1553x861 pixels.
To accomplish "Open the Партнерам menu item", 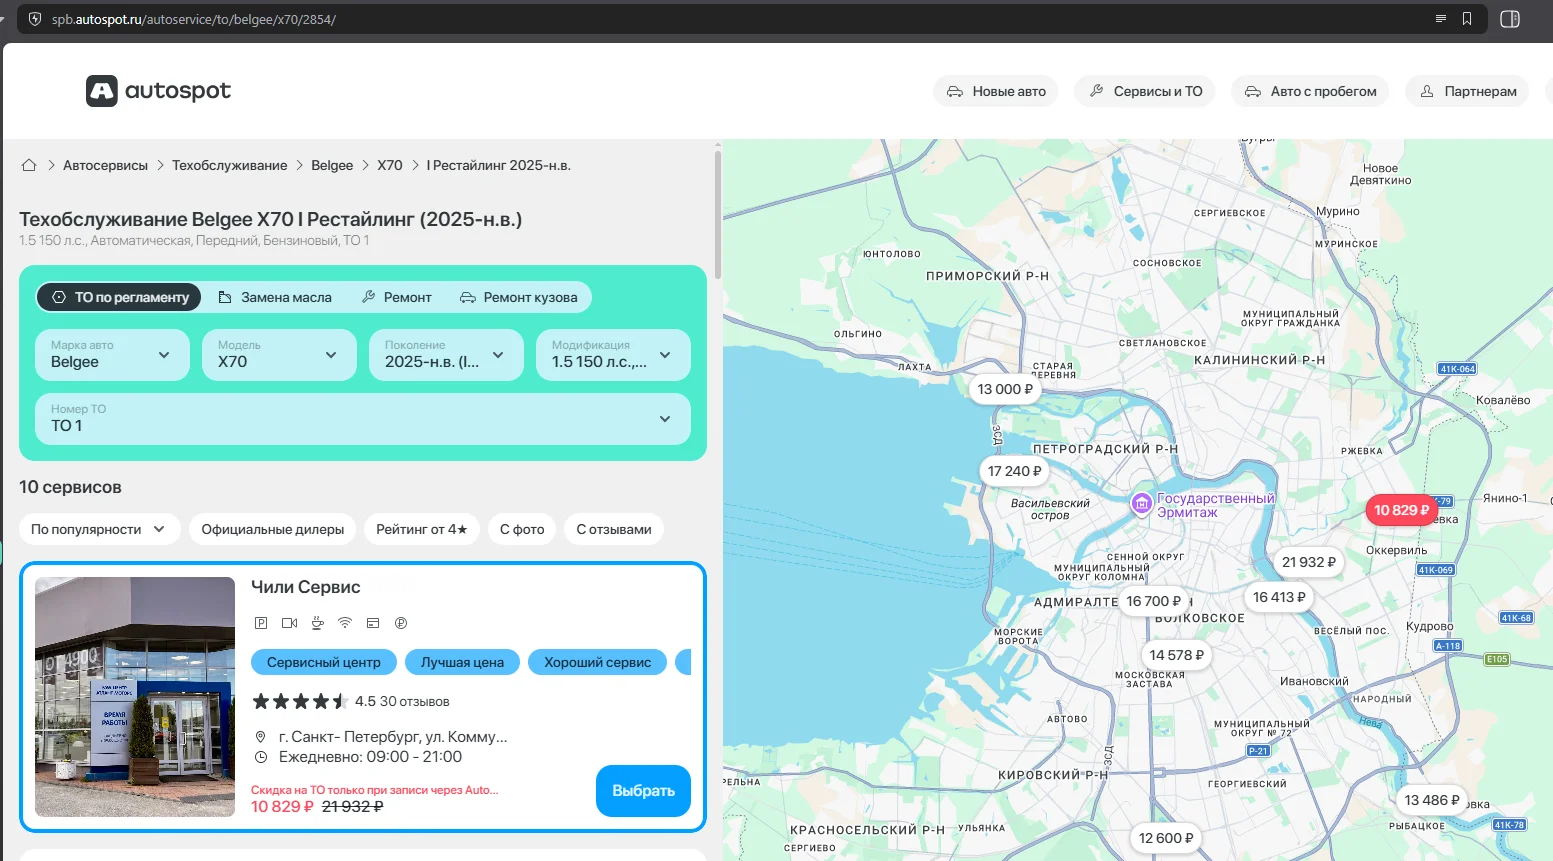I will coord(1467,91).
